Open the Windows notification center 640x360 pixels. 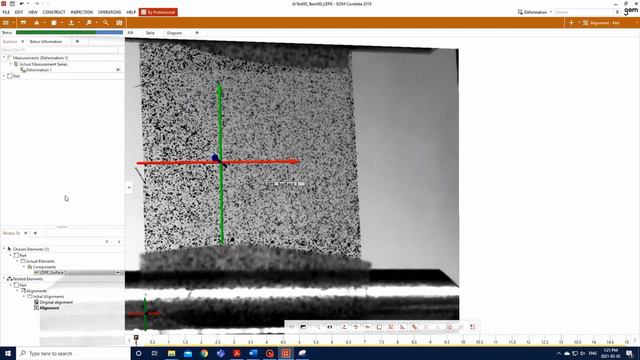click(629, 353)
